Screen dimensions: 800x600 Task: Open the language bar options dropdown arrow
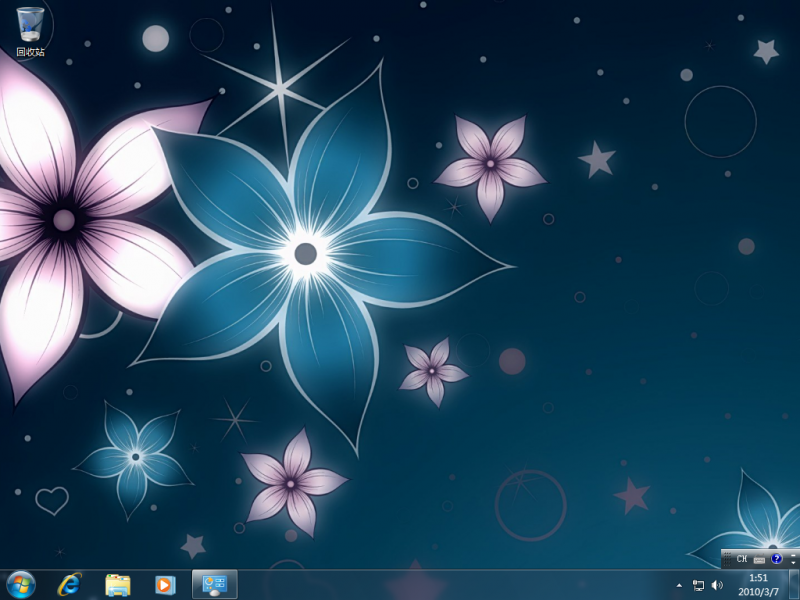[x=793, y=562]
